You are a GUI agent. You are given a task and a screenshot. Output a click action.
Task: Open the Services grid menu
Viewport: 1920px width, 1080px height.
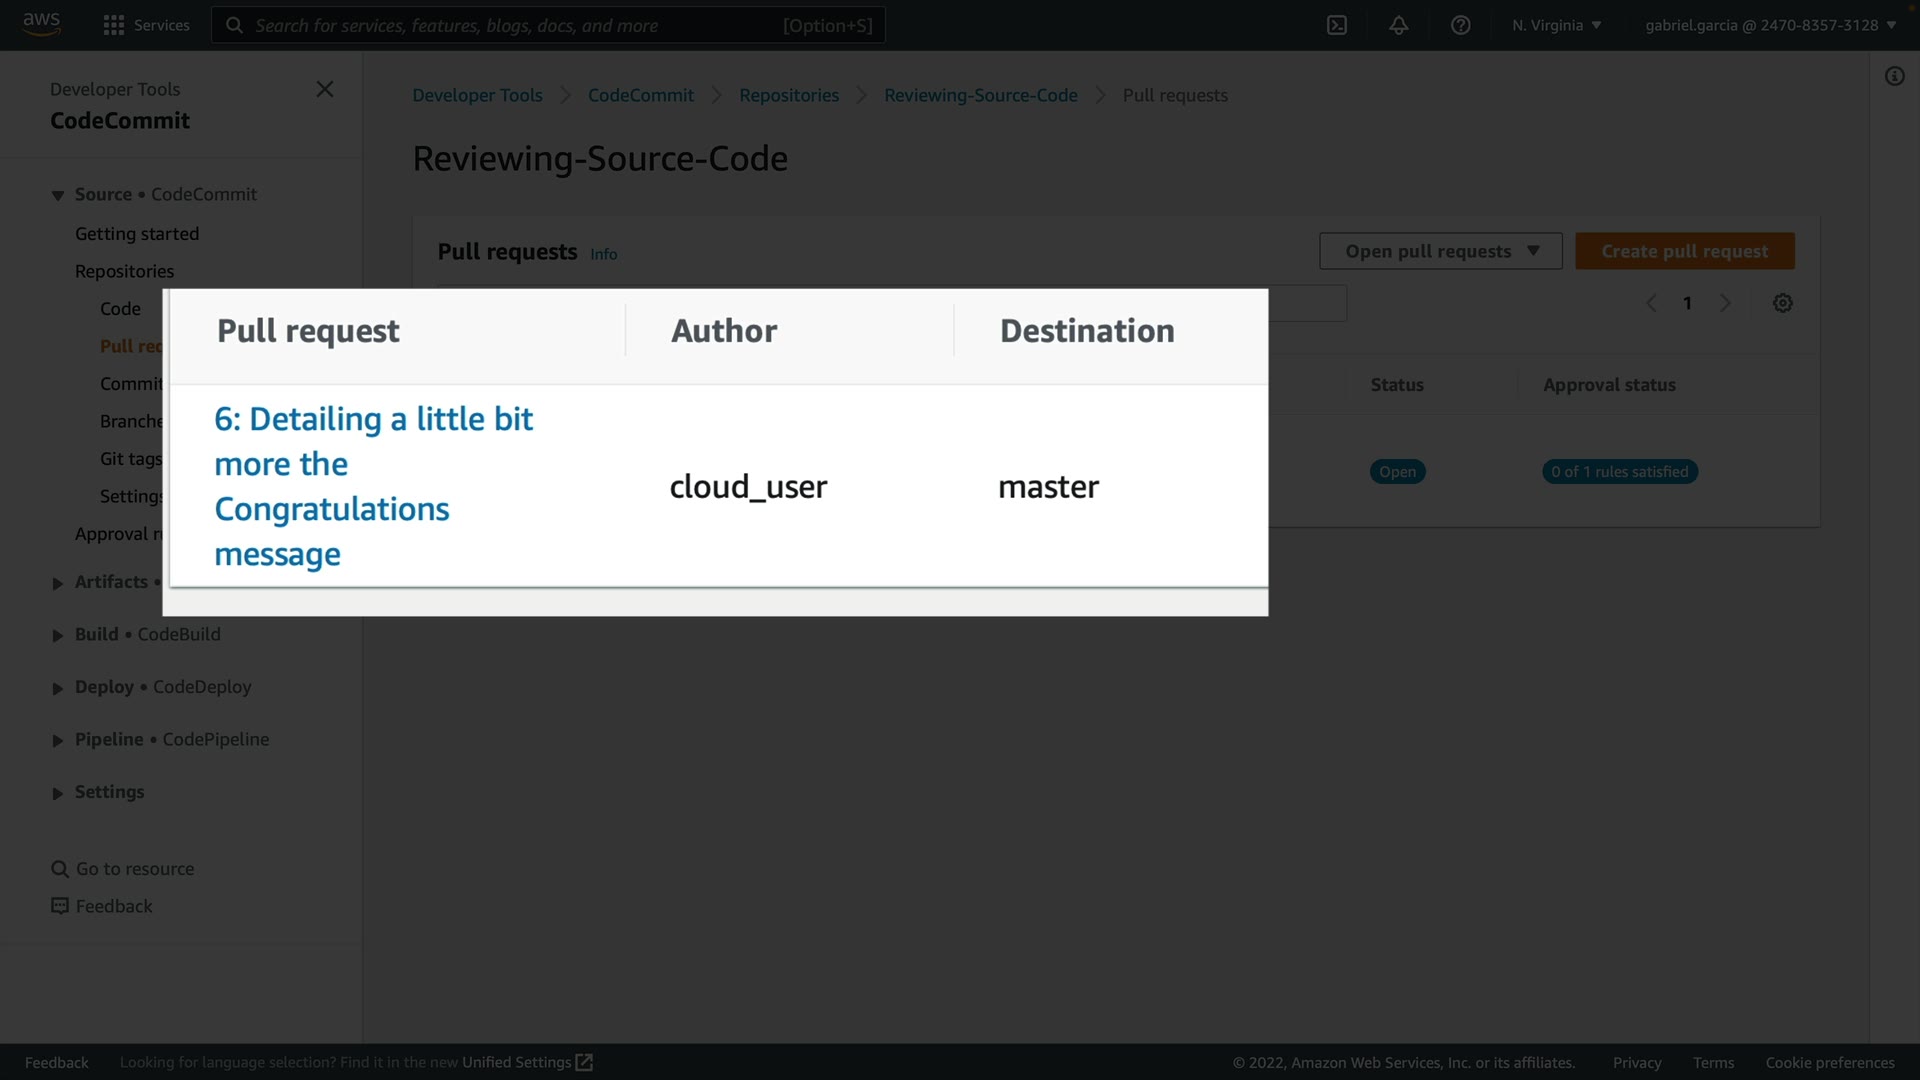click(x=146, y=25)
